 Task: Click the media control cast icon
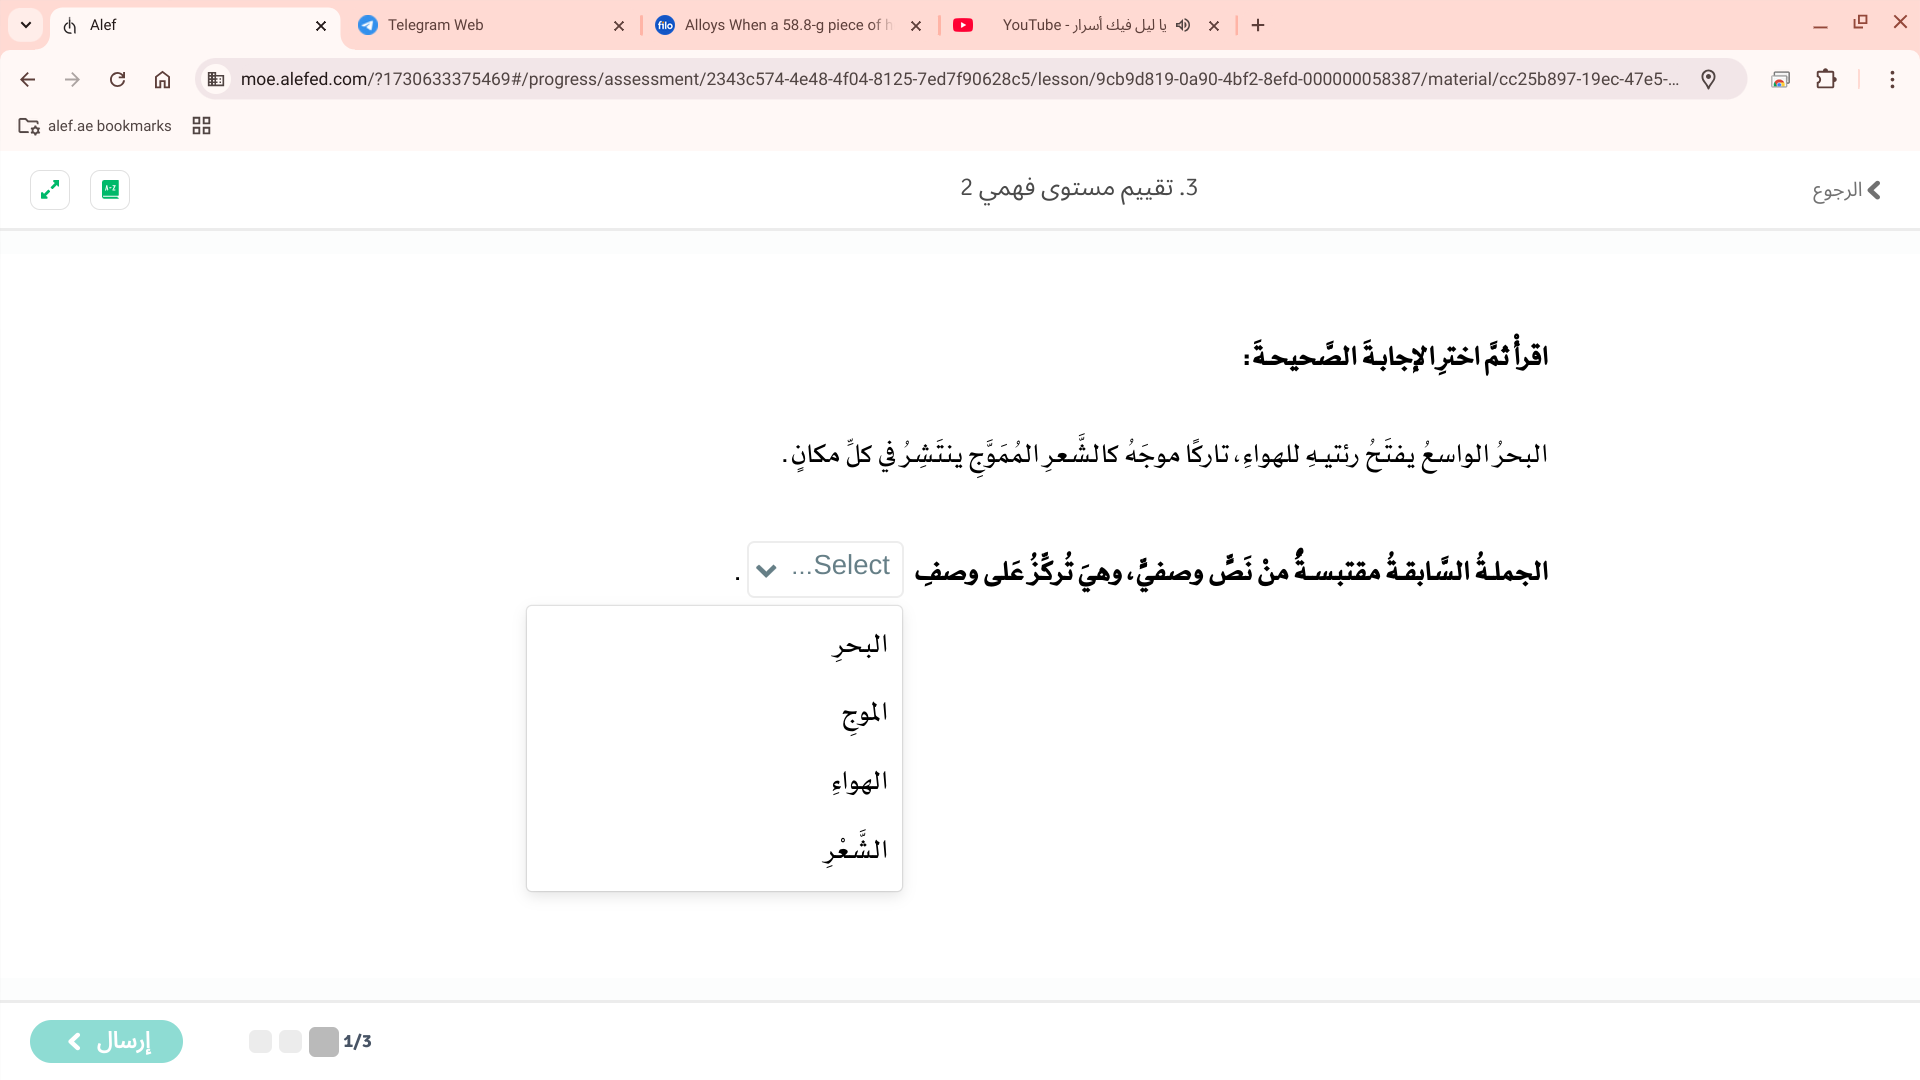[1780, 79]
